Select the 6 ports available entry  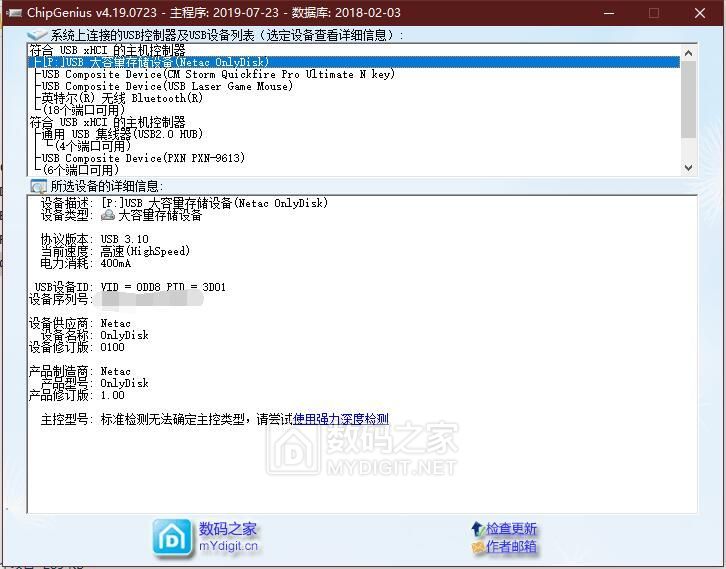[81, 170]
